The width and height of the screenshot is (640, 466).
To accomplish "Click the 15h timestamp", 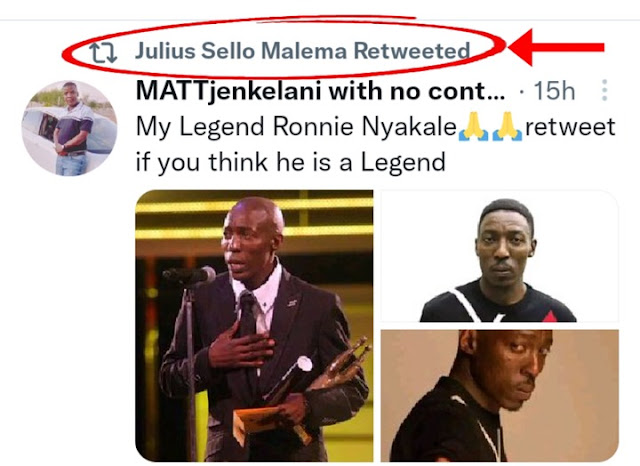I will click(x=554, y=91).
